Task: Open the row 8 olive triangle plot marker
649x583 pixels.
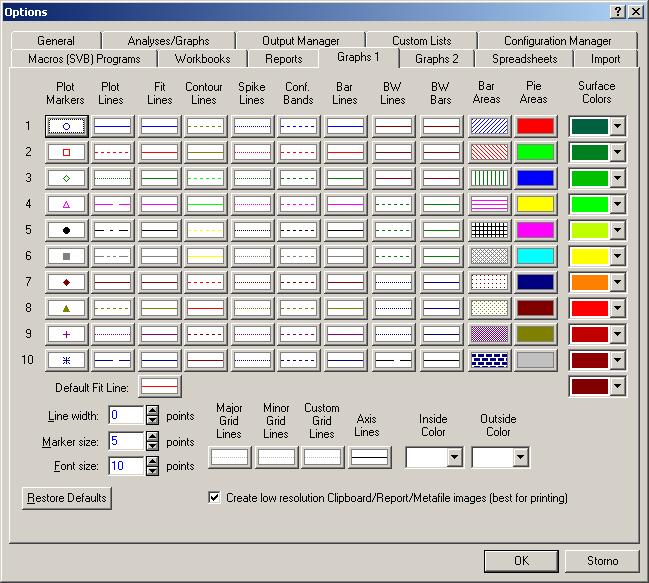Action: tap(66, 308)
